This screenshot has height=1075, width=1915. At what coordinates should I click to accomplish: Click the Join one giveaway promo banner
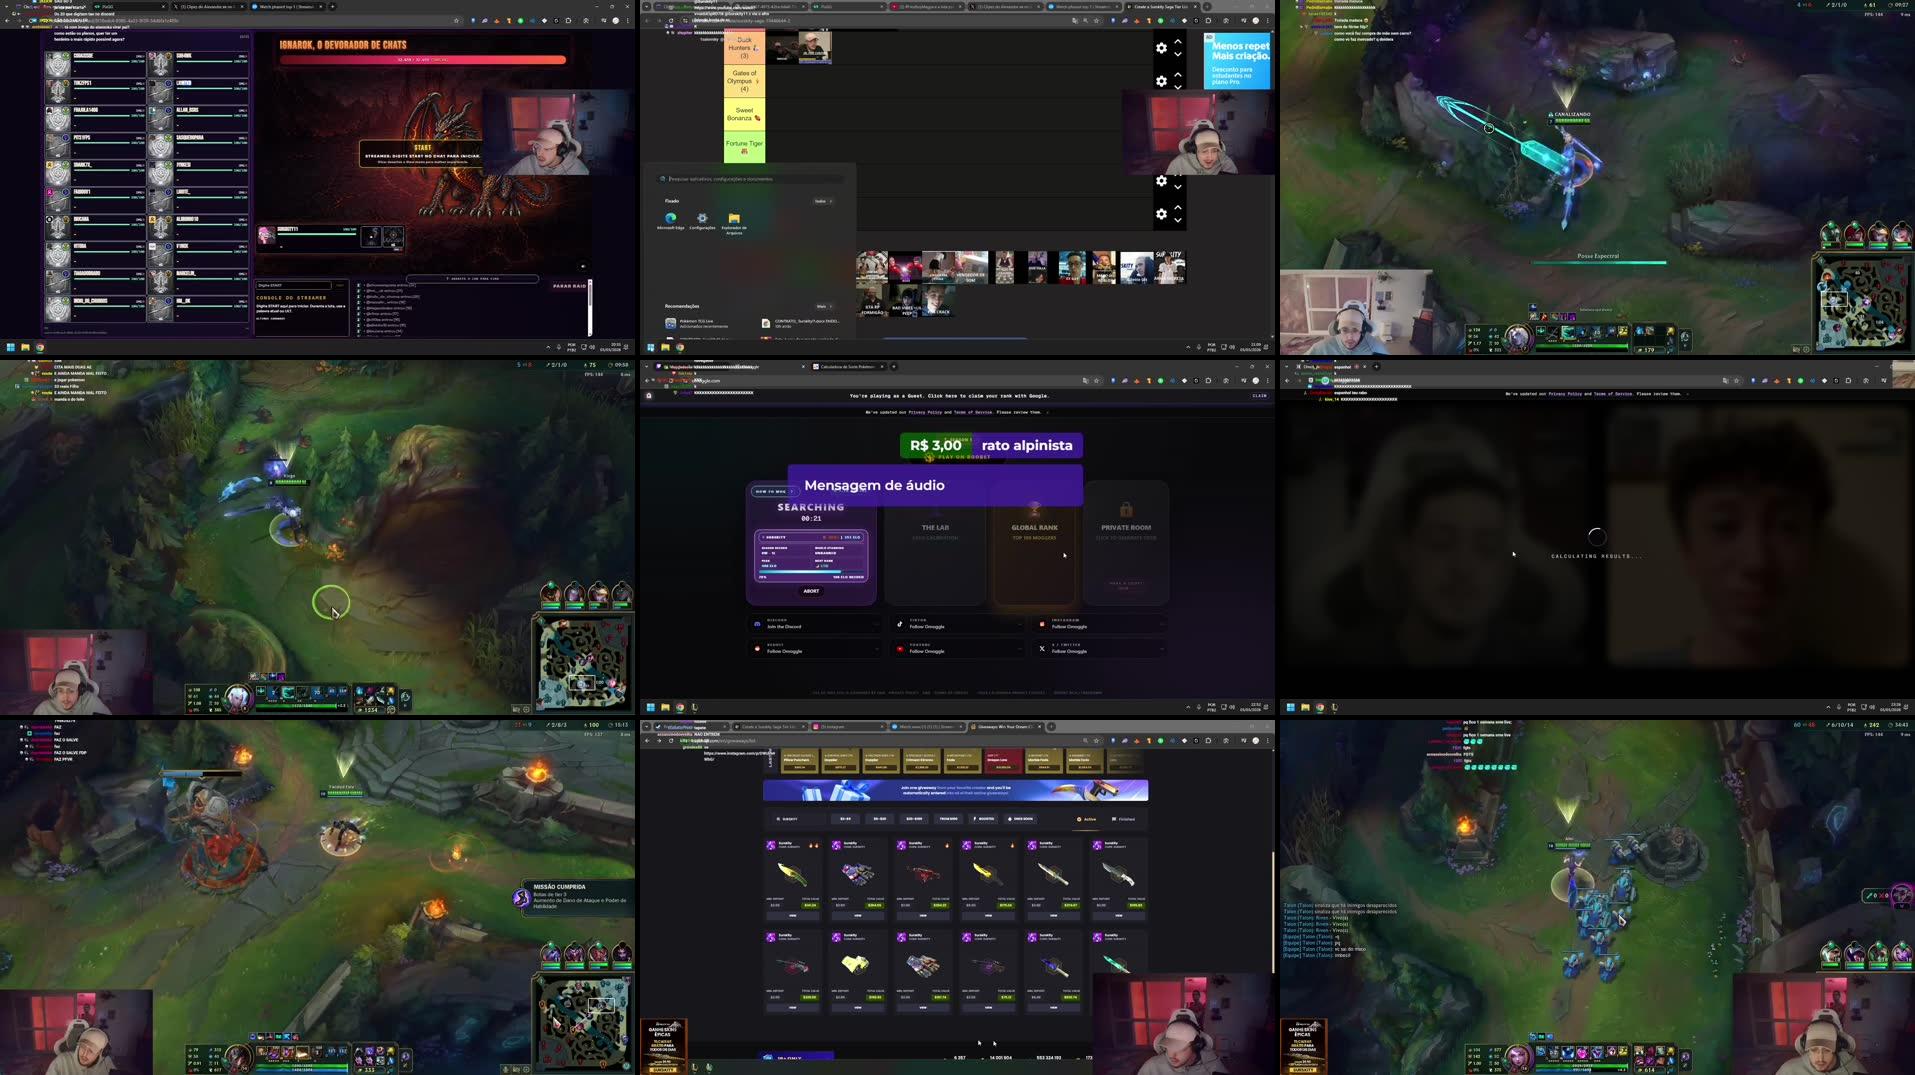point(955,791)
